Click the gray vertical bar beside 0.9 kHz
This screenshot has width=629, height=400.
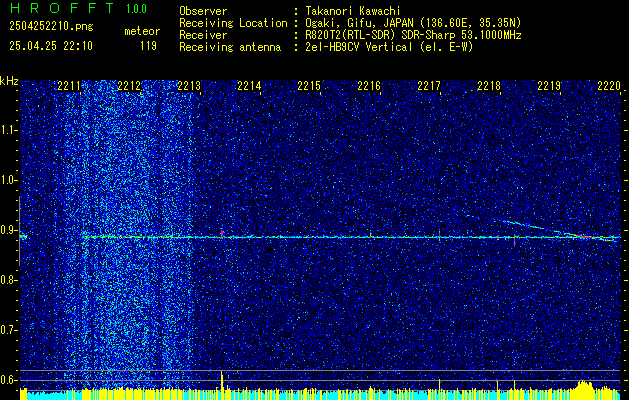click(19, 231)
